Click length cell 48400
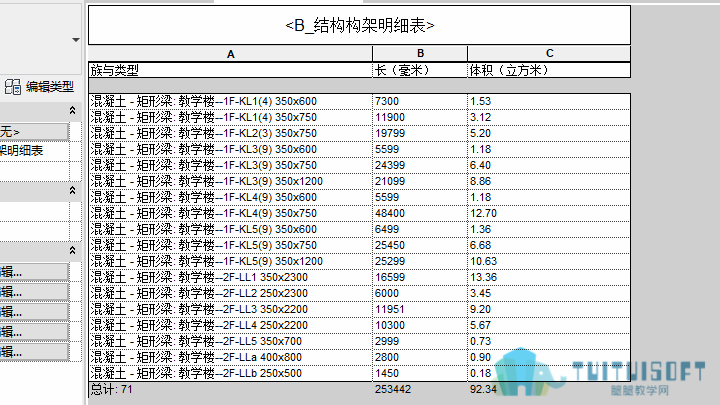The height and width of the screenshot is (405, 720). pos(420,214)
